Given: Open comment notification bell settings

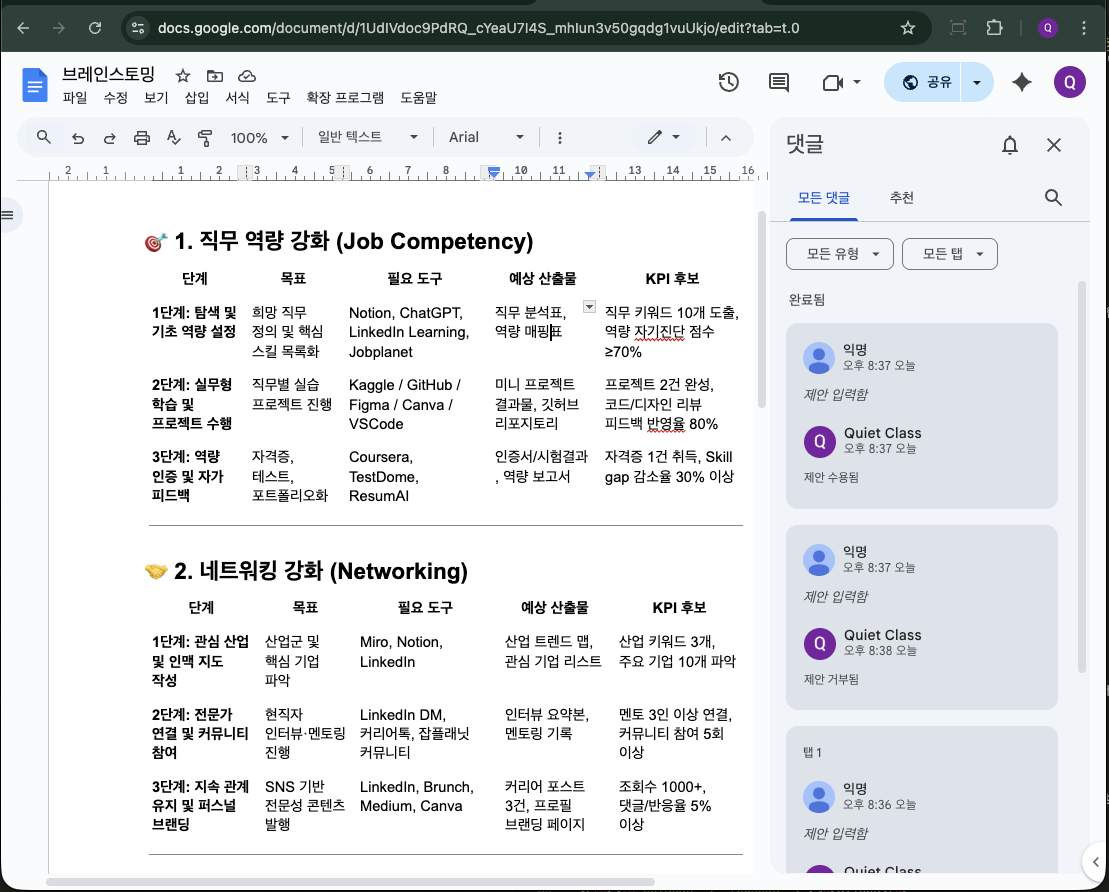Looking at the screenshot, I should point(1009,145).
